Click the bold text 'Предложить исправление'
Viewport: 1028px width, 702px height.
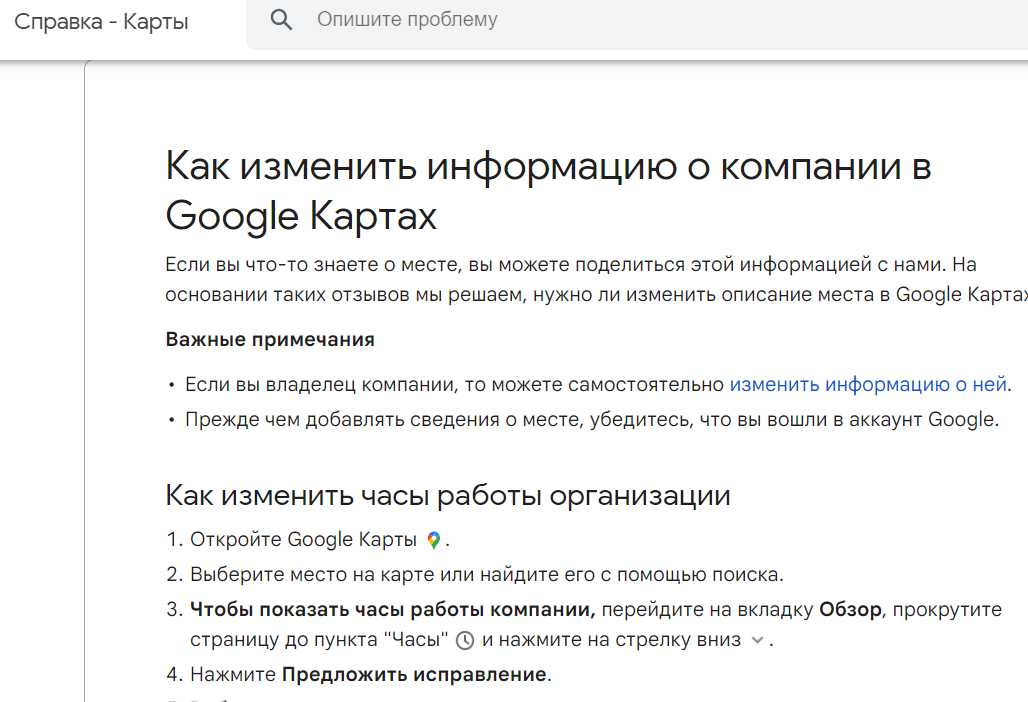[414, 674]
